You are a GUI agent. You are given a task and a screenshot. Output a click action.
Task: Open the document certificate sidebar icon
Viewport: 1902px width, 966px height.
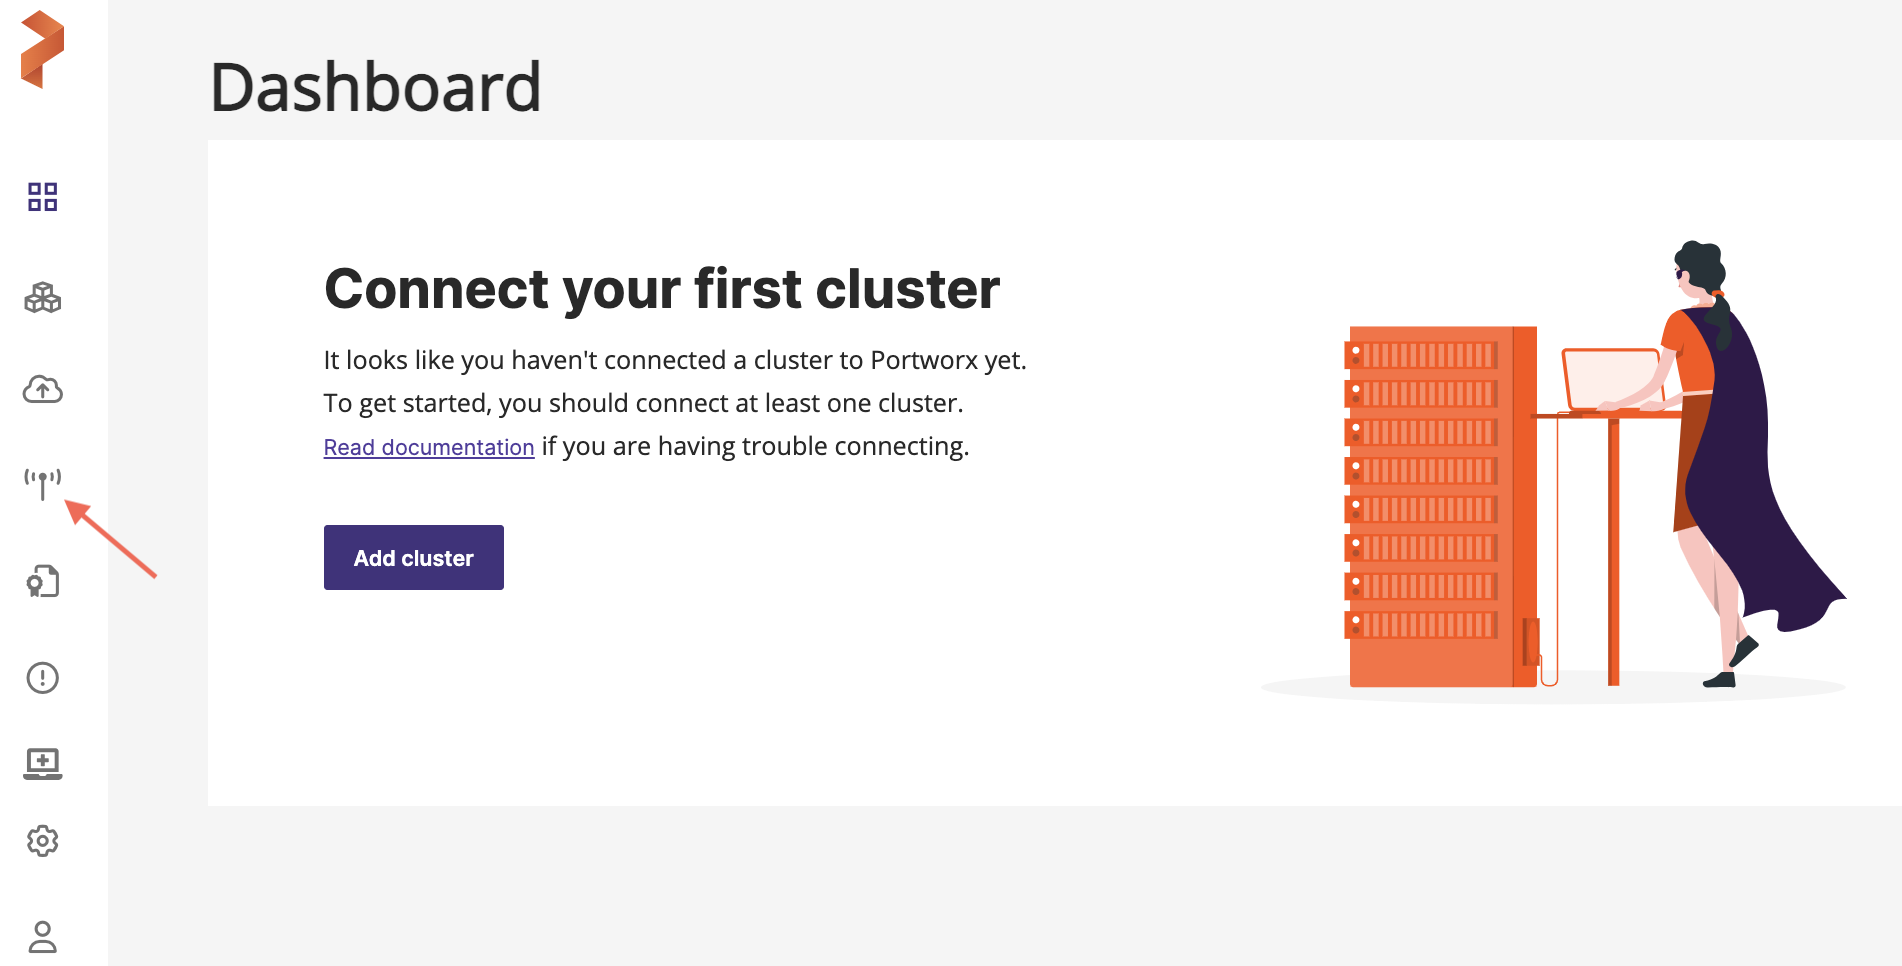[x=43, y=581]
